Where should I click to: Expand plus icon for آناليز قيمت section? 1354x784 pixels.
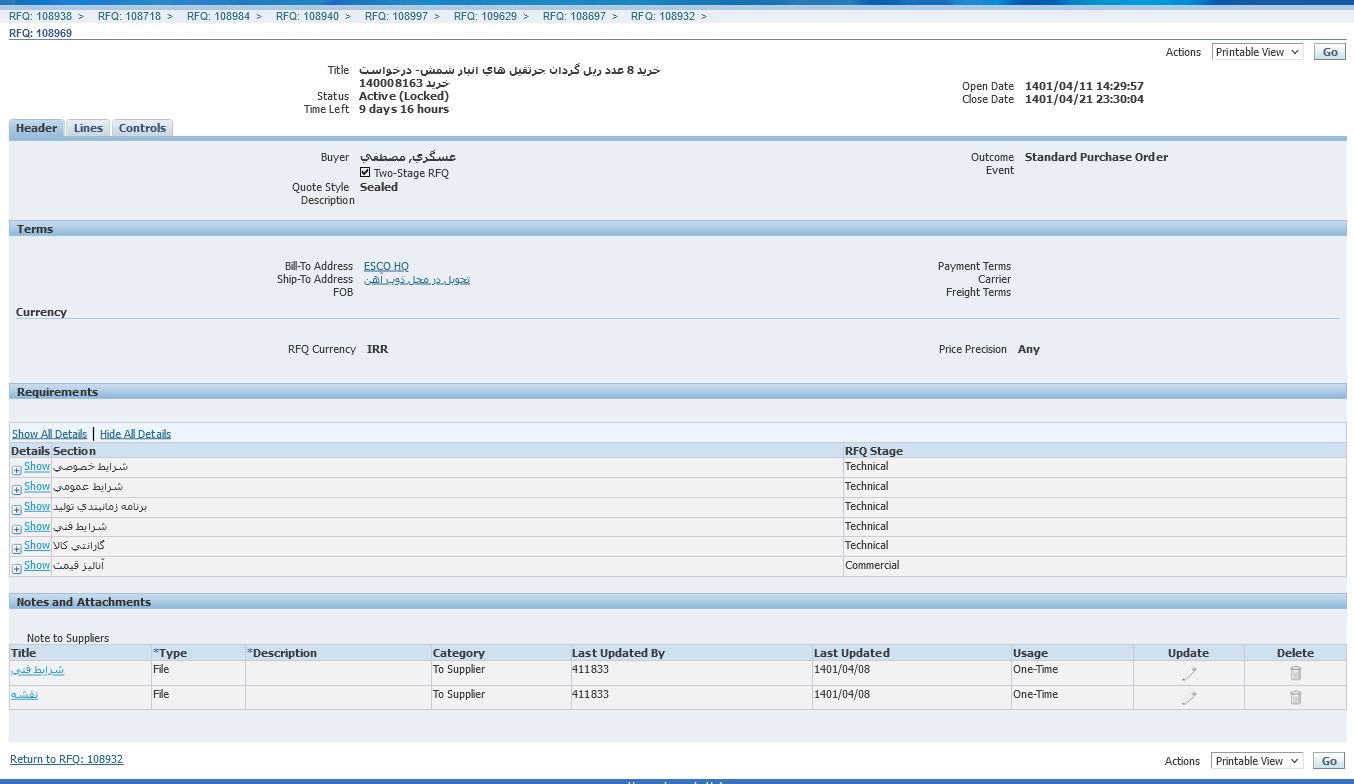17,569
